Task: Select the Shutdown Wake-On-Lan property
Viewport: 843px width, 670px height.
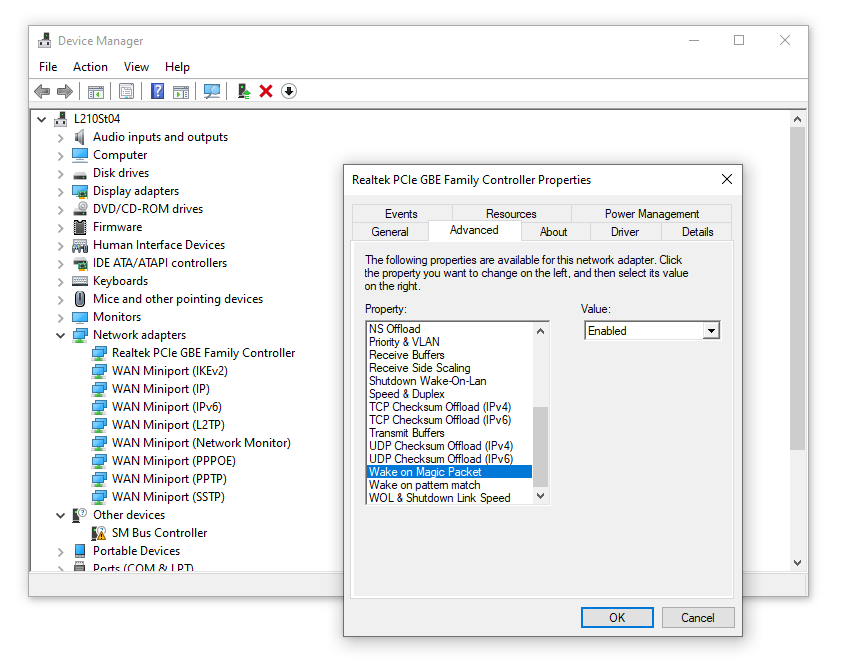Action: click(x=450, y=381)
